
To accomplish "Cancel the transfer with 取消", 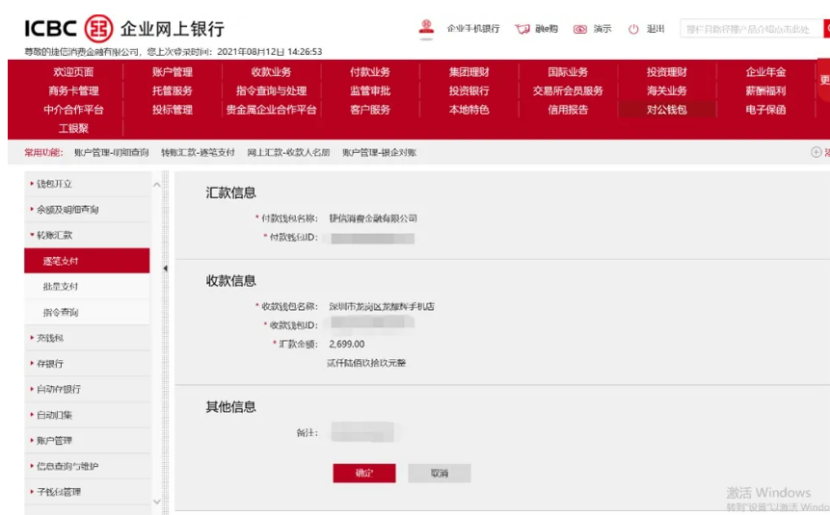I will click(x=439, y=473).
